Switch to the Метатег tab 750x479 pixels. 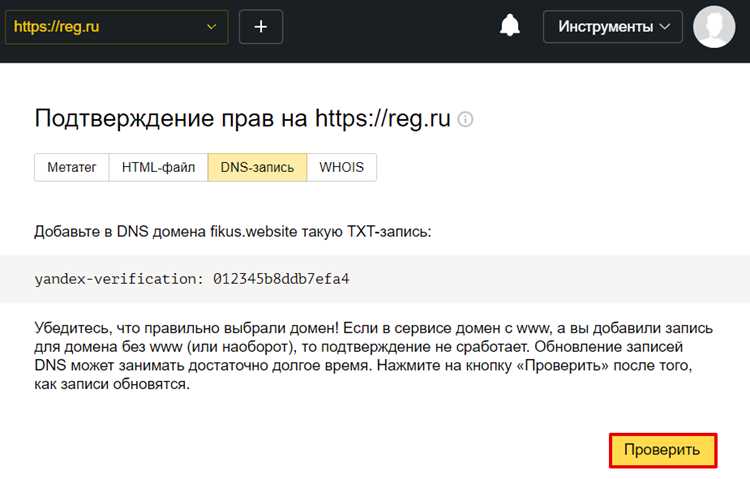coord(72,167)
